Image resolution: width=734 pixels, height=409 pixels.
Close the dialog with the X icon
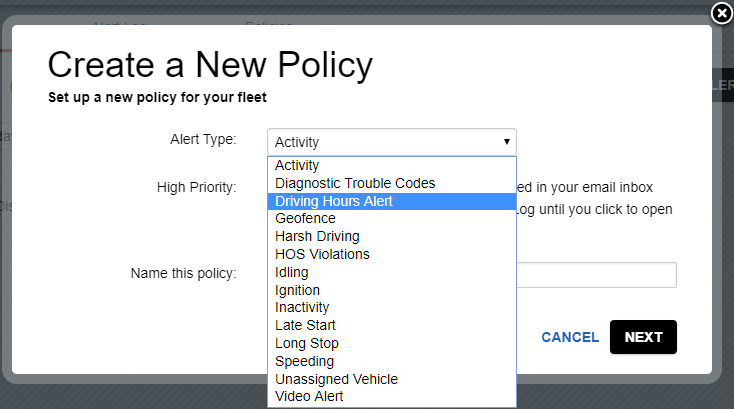tap(721, 14)
